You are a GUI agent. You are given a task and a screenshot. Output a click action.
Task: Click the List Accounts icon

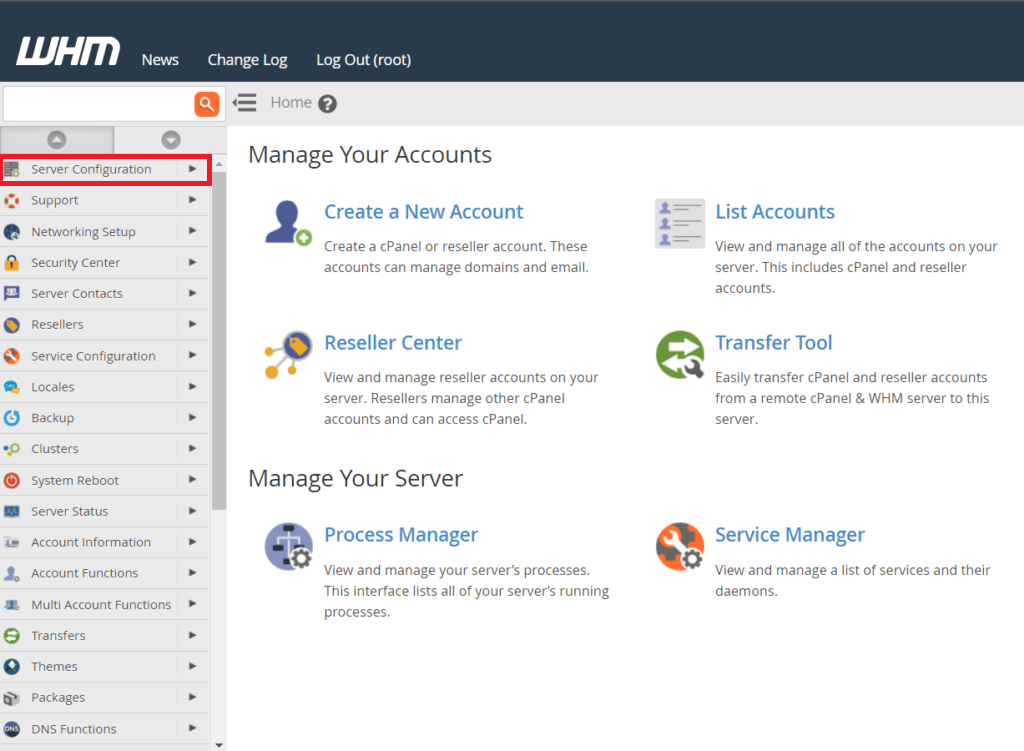[680, 223]
